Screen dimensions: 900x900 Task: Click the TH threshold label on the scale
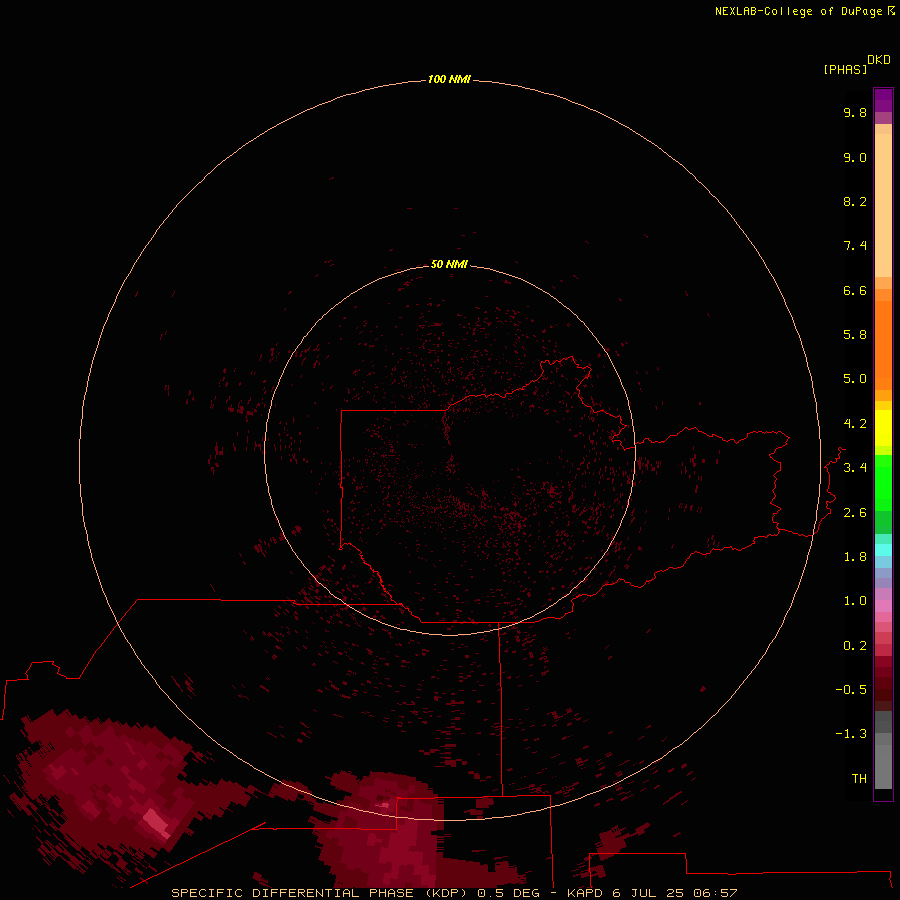pos(859,779)
